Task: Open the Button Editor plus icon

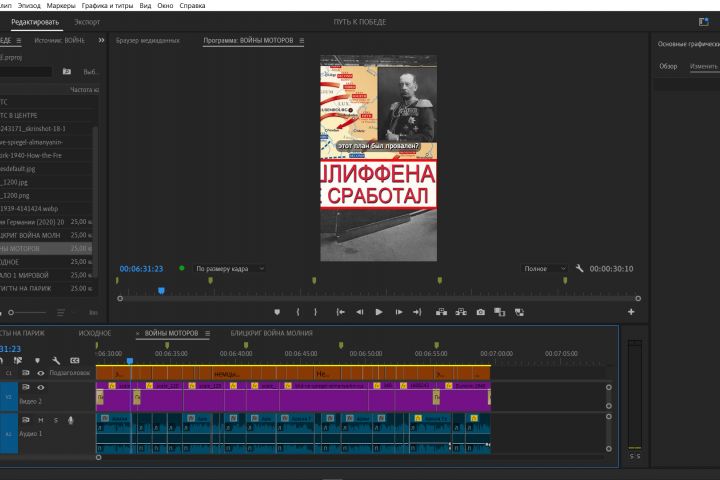Action: [x=631, y=312]
